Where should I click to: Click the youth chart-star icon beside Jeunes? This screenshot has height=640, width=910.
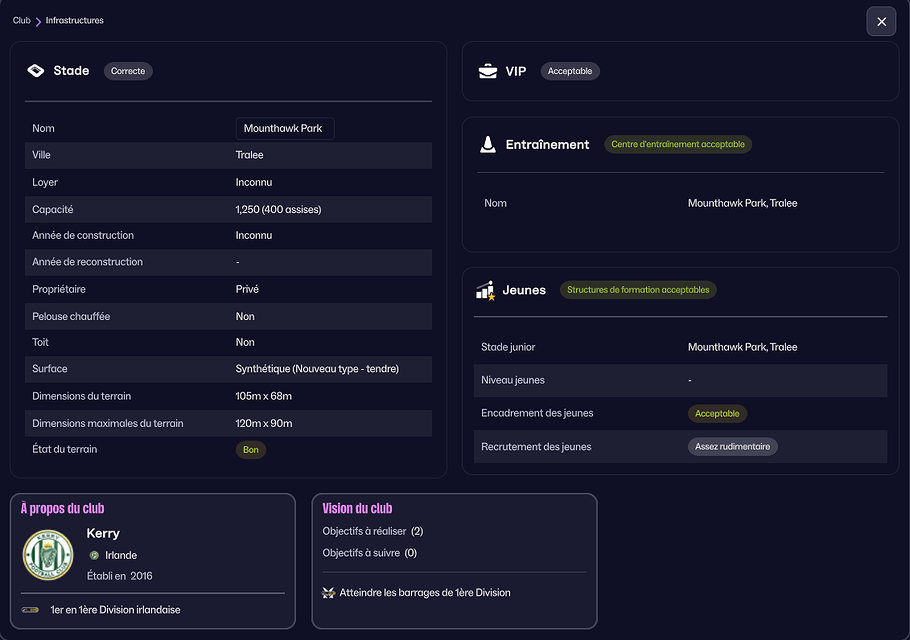coord(485,290)
